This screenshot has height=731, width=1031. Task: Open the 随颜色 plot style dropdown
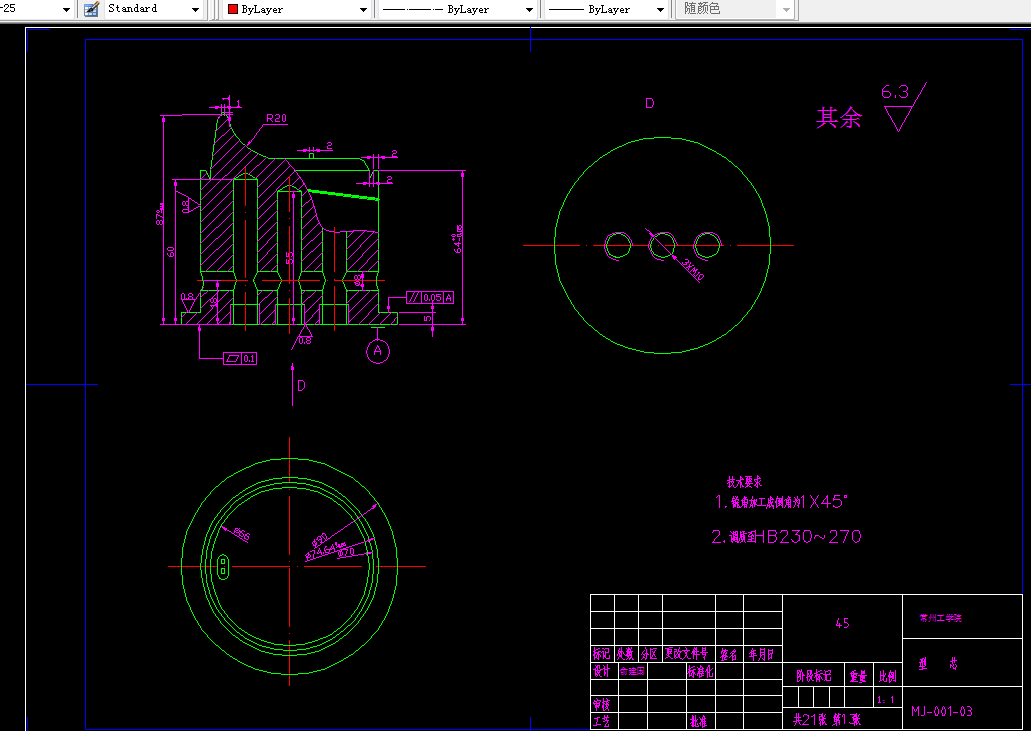pos(786,10)
